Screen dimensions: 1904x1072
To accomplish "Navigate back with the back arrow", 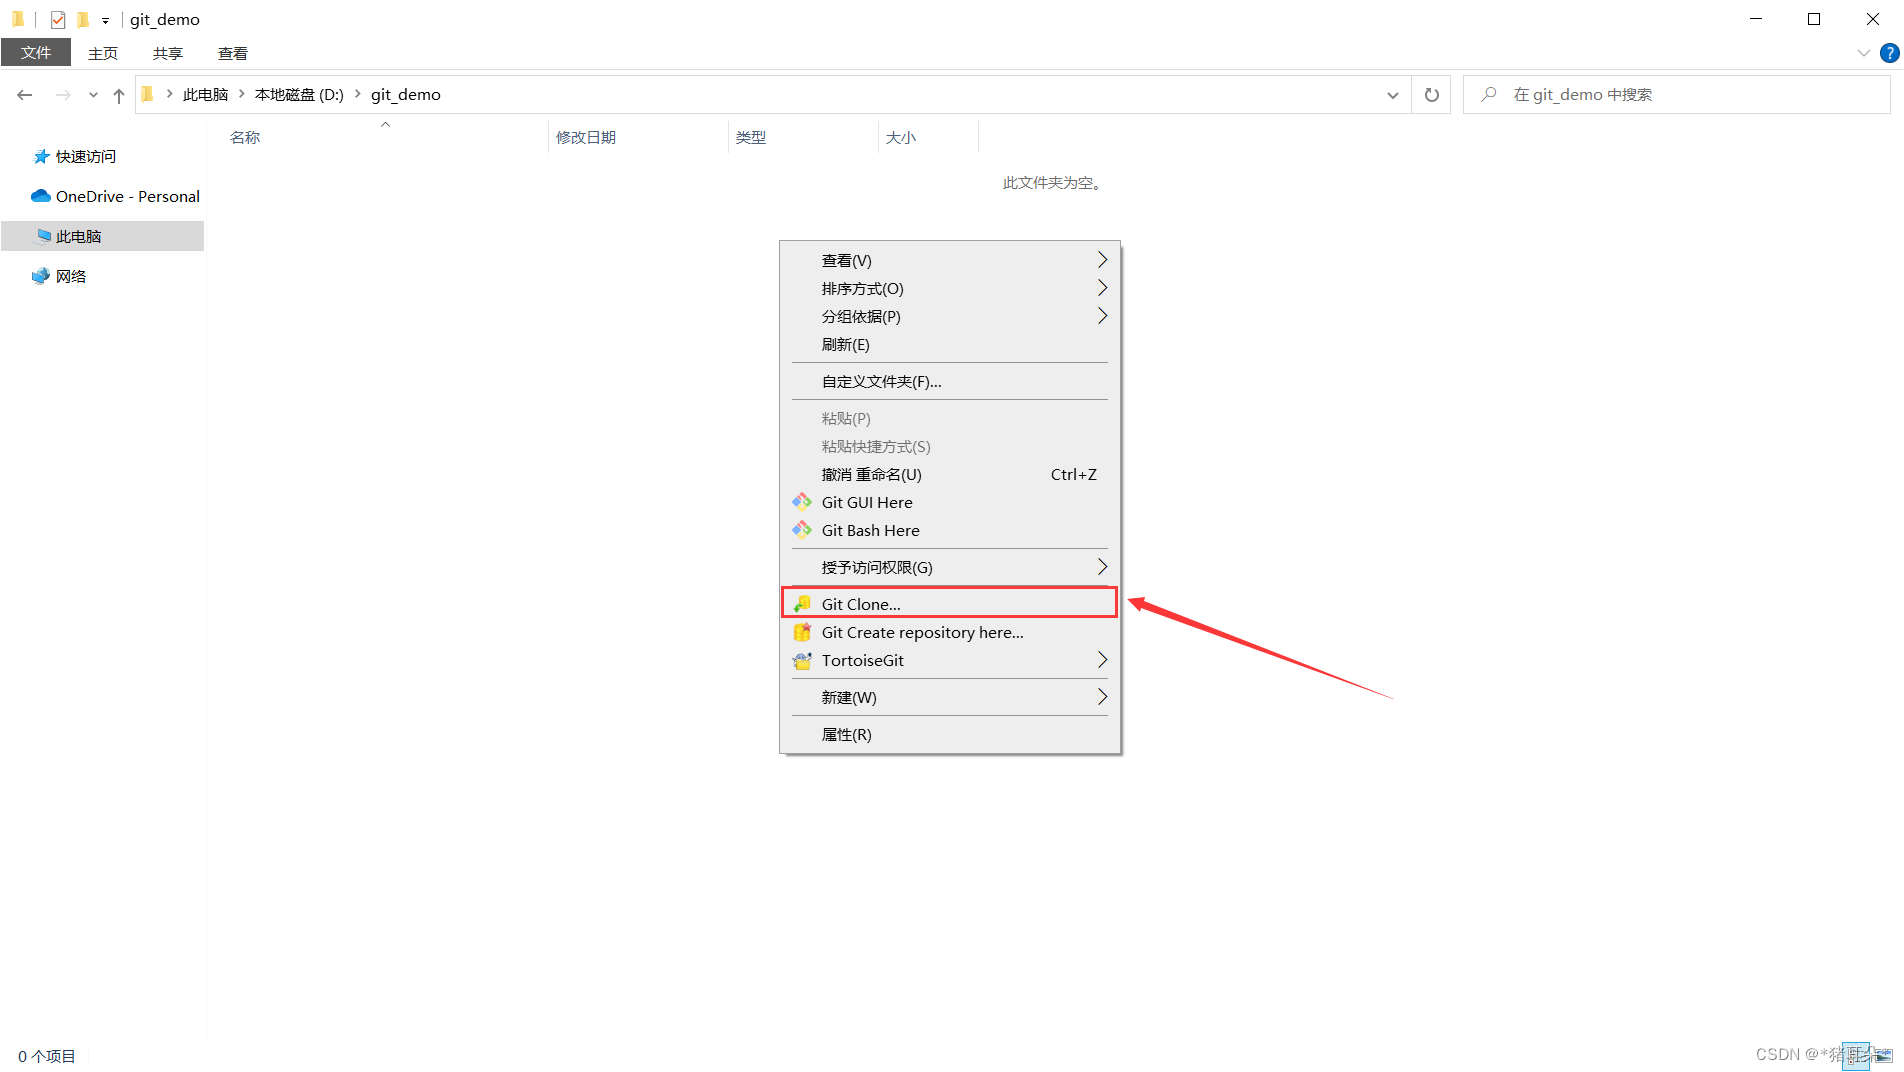I will click(x=24, y=94).
